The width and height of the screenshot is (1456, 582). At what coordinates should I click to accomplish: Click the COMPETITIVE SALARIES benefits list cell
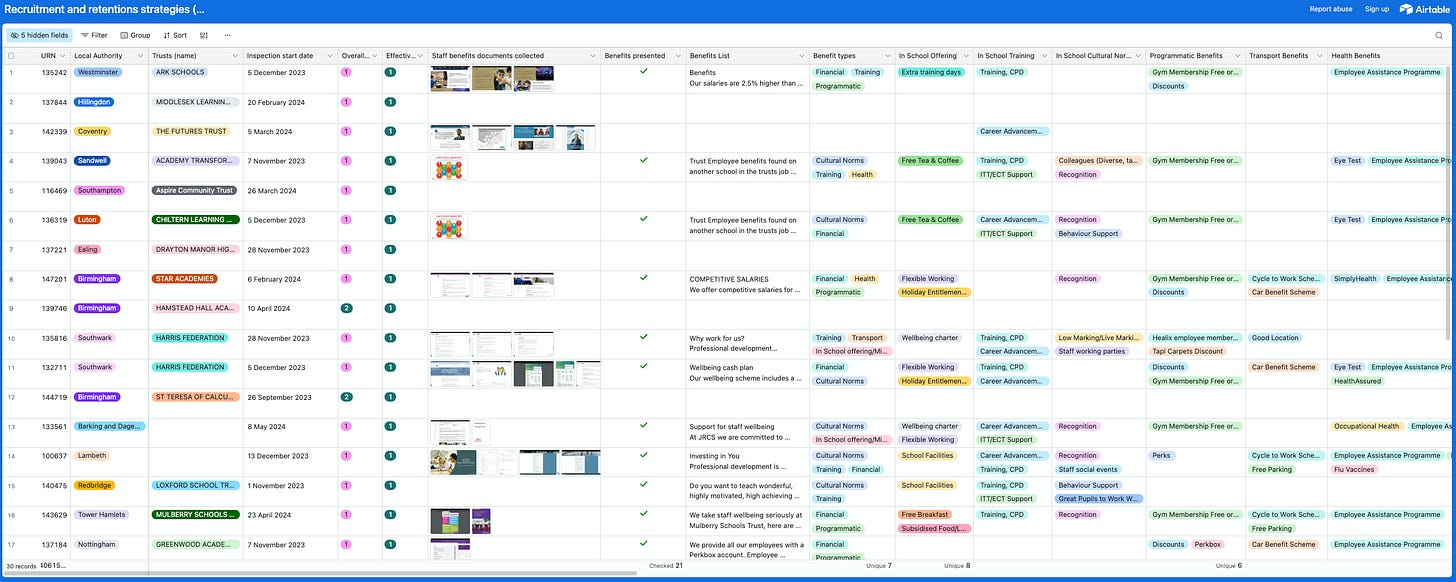[x=748, y=285]
